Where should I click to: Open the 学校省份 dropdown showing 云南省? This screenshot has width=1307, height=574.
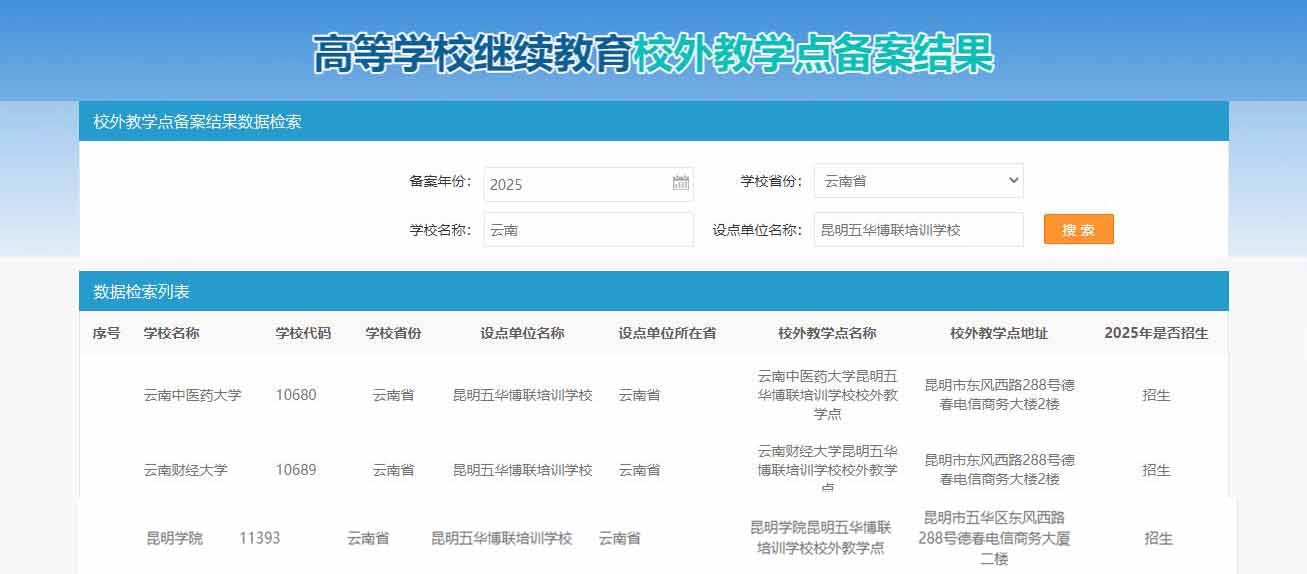(x=918, y=181)
